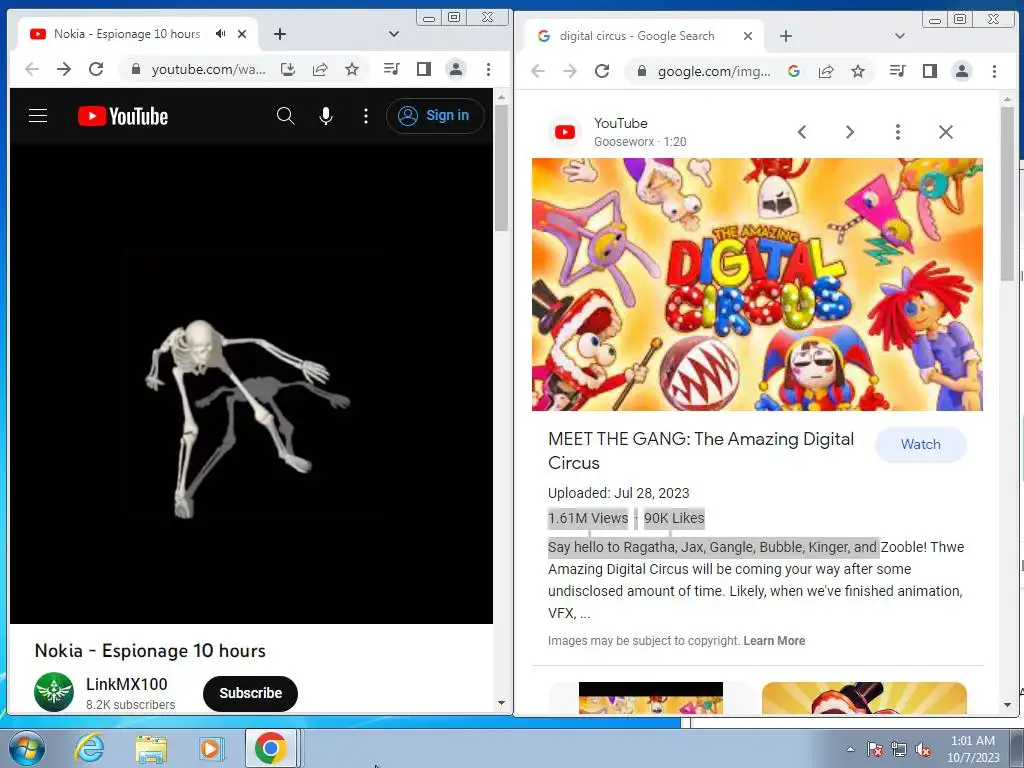Open a new tab in Google window
1024x768 pixels.
coord(786,36)
